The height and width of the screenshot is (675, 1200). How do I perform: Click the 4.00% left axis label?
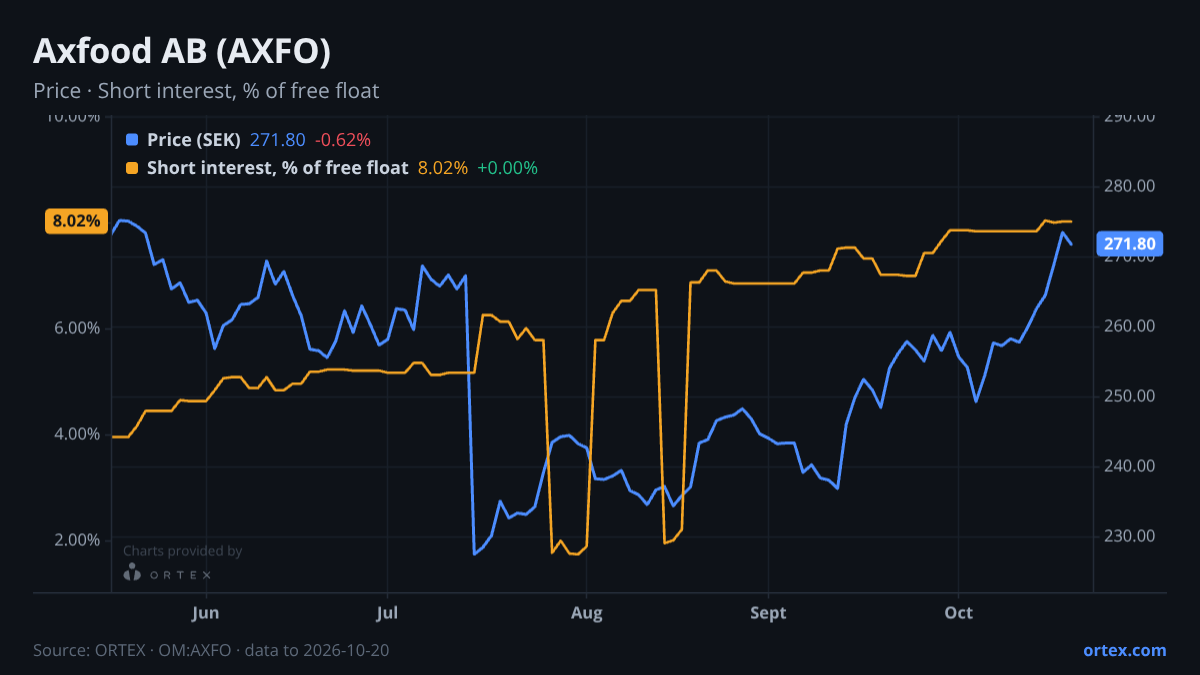tap(76, 434)
